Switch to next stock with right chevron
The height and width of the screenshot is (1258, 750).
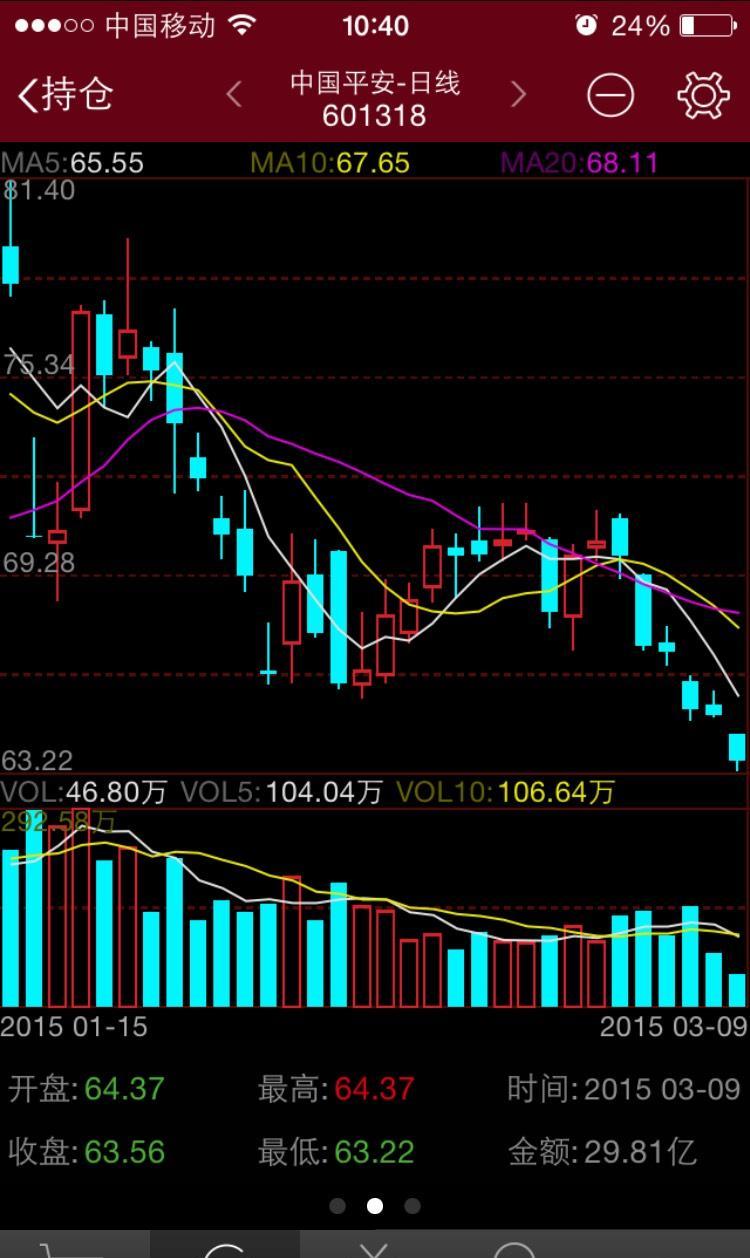point(518,95)
